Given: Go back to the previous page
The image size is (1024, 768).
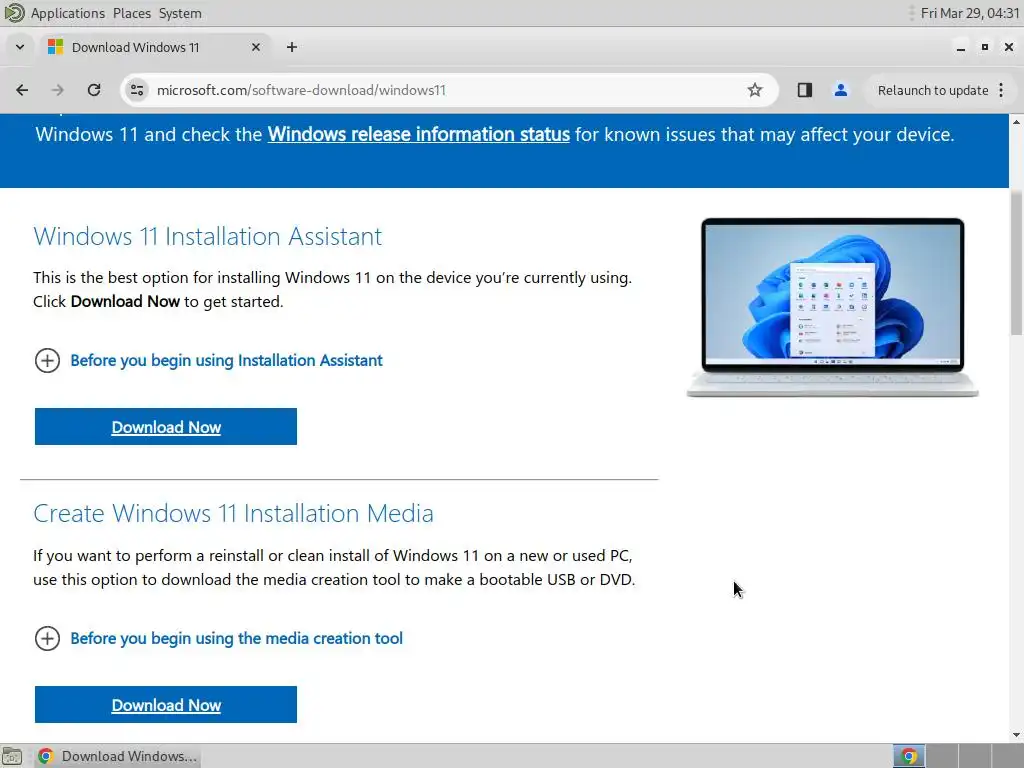Looking at the screenshot, I should coord(22,90).
